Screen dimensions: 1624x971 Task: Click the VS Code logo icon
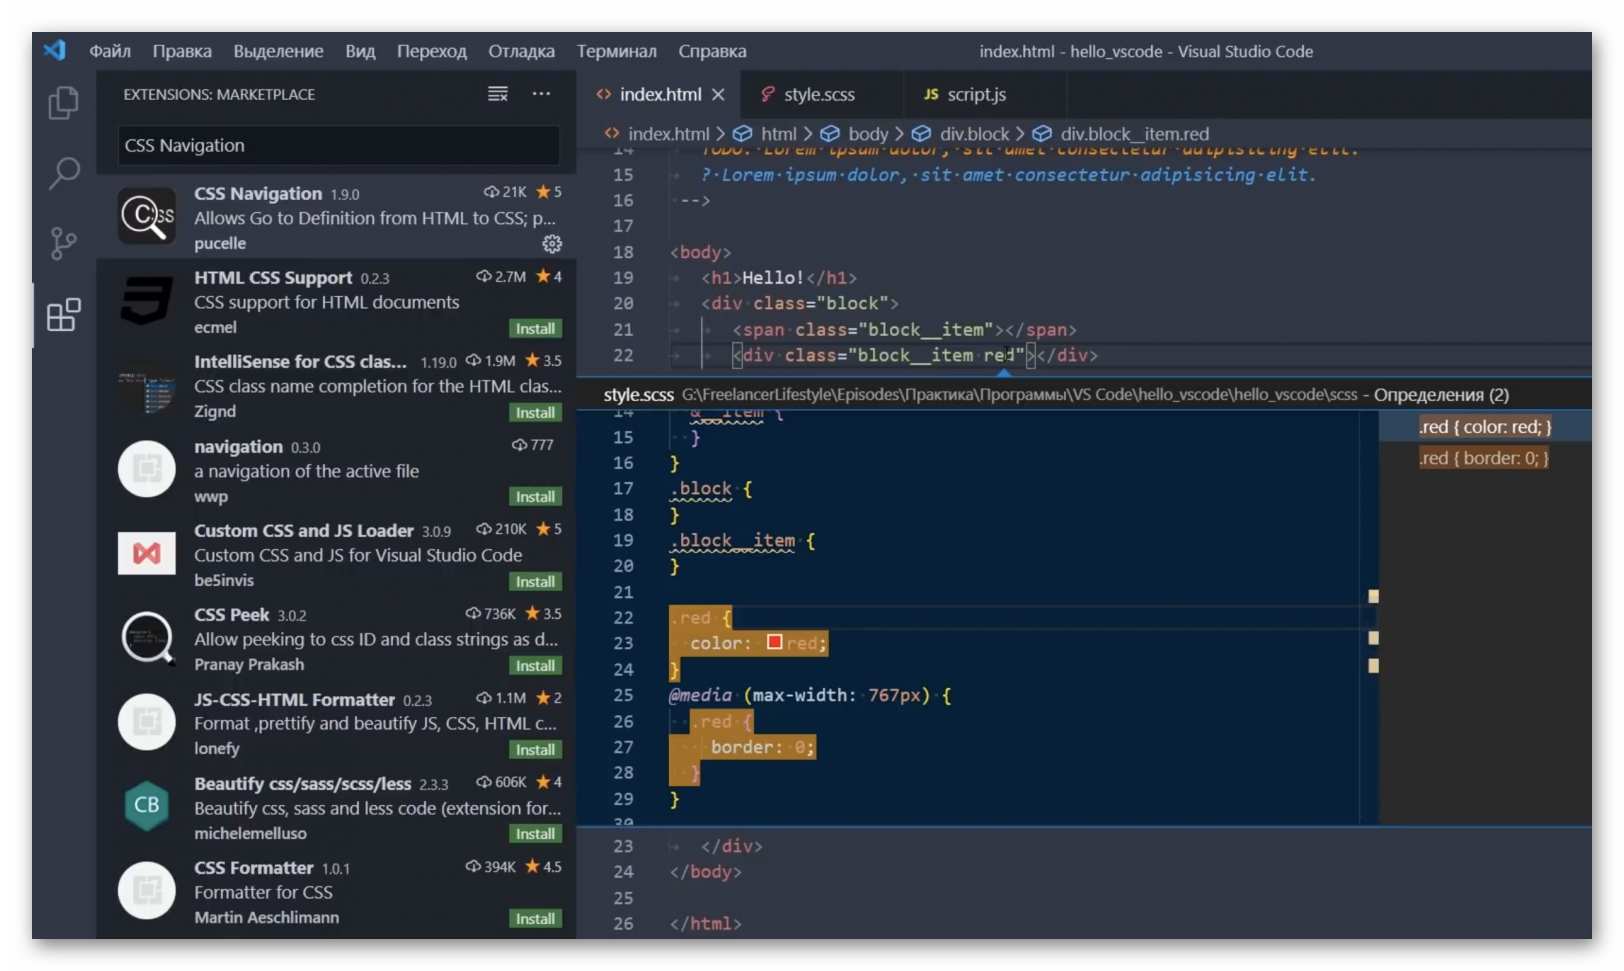click(x=55, y=50)
